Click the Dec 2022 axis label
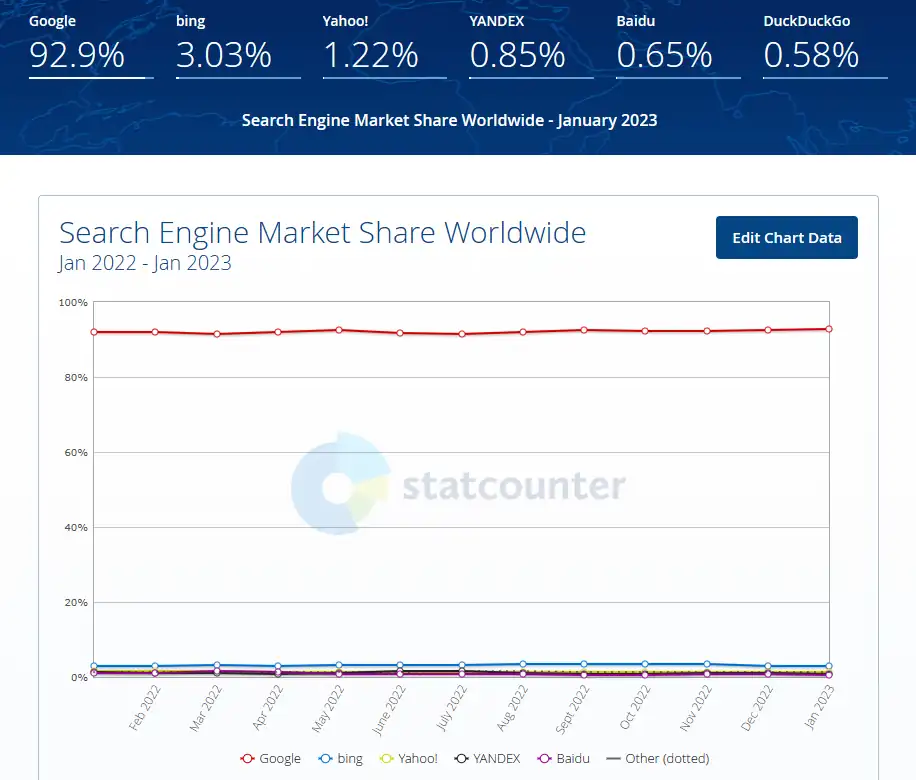The width and height of the screenshot is (916, 780). (x=757, y=708)
